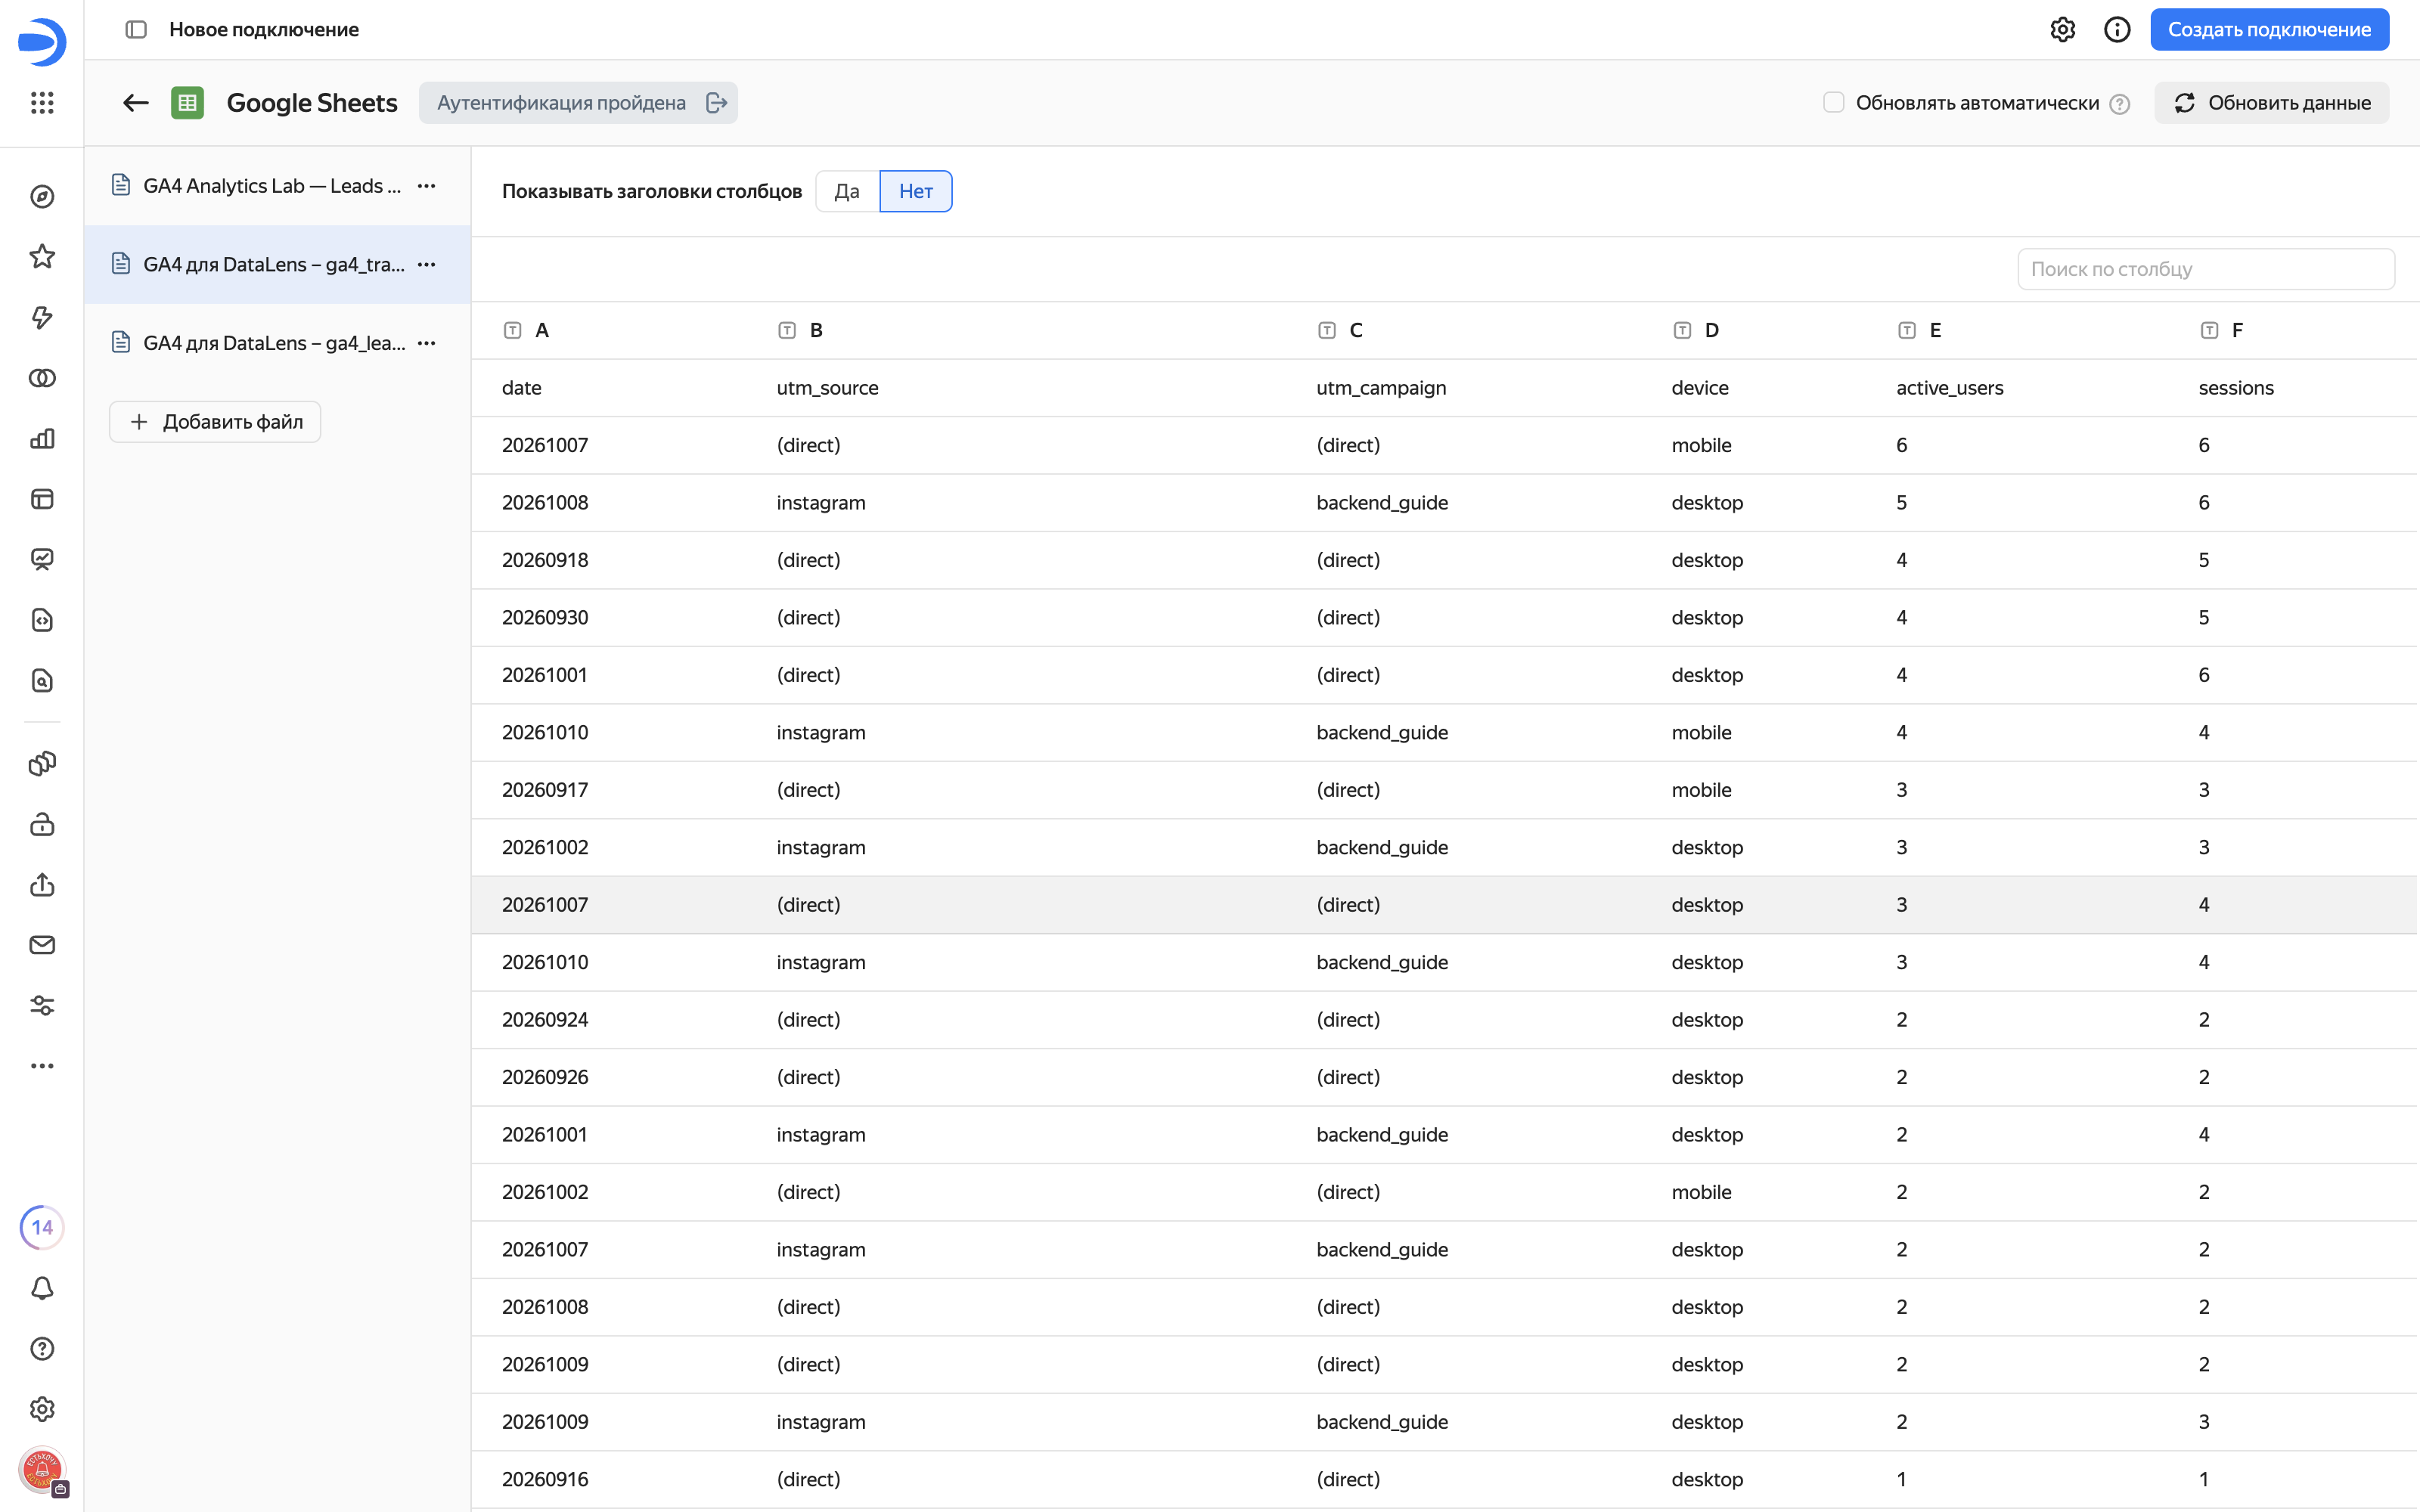
Task: Log out via the authentication exit icon
Action: pos(716,103)
